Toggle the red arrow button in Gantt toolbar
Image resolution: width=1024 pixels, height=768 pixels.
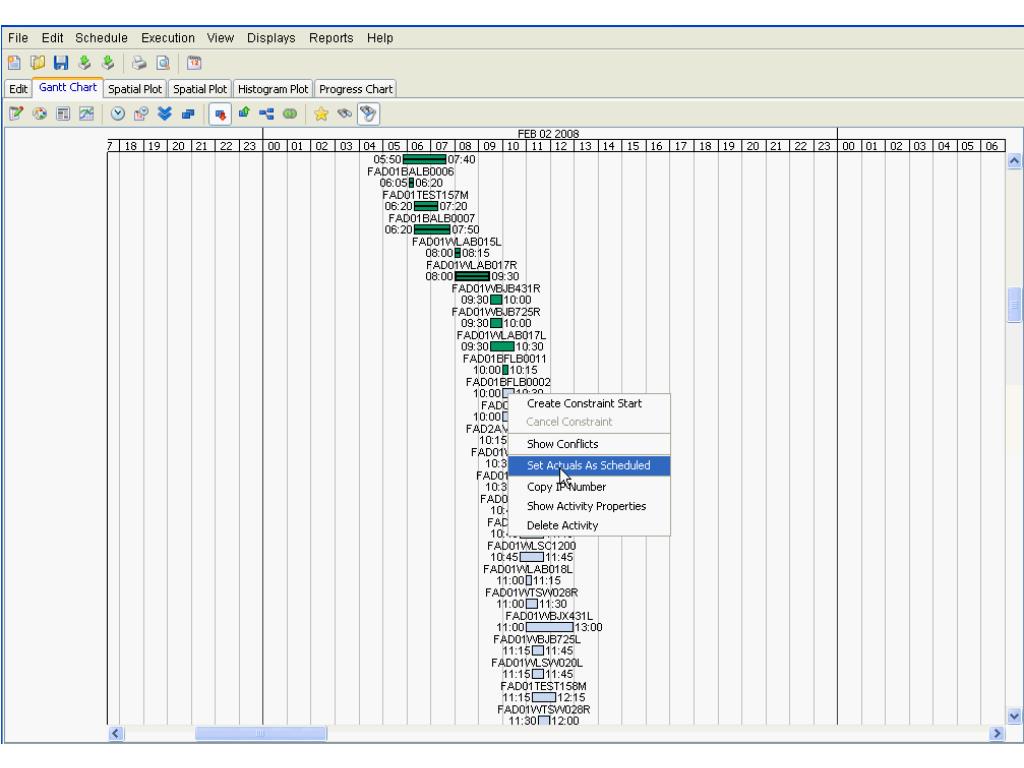220,114
